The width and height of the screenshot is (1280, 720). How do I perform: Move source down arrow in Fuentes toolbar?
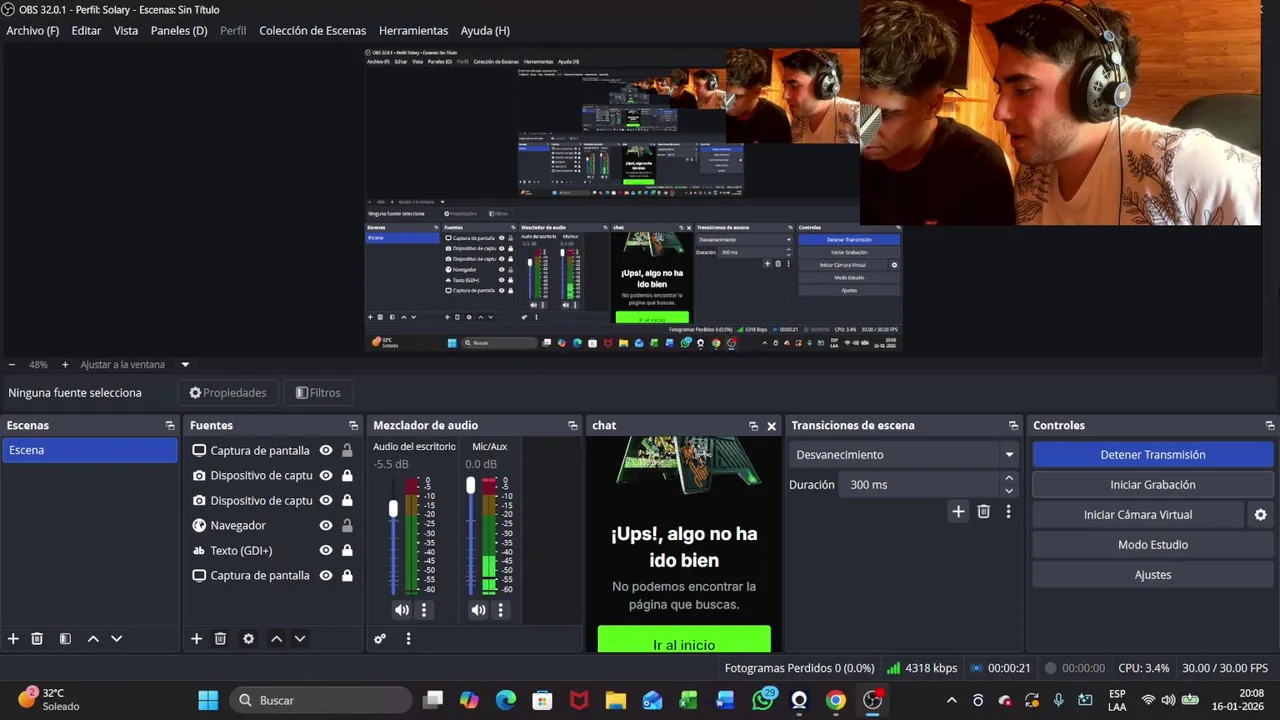299,639
